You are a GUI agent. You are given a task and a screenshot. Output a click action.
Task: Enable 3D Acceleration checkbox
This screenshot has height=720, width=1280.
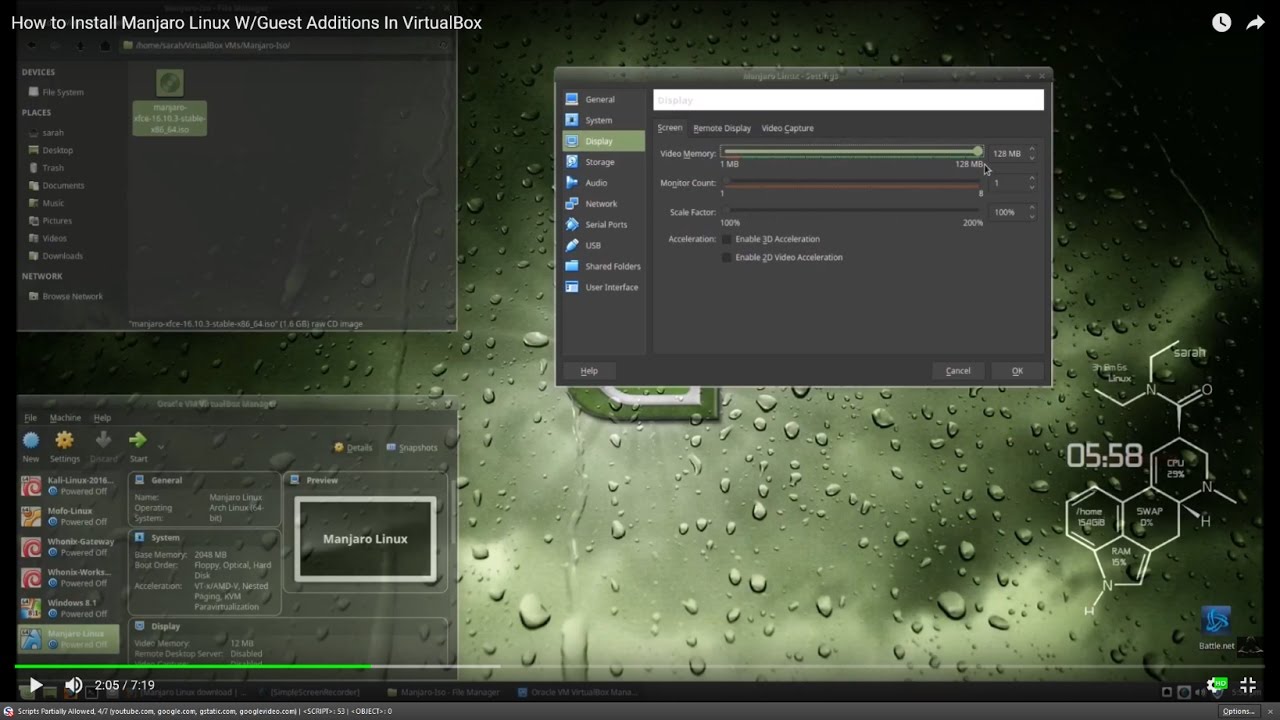click(x=727, y=239)
